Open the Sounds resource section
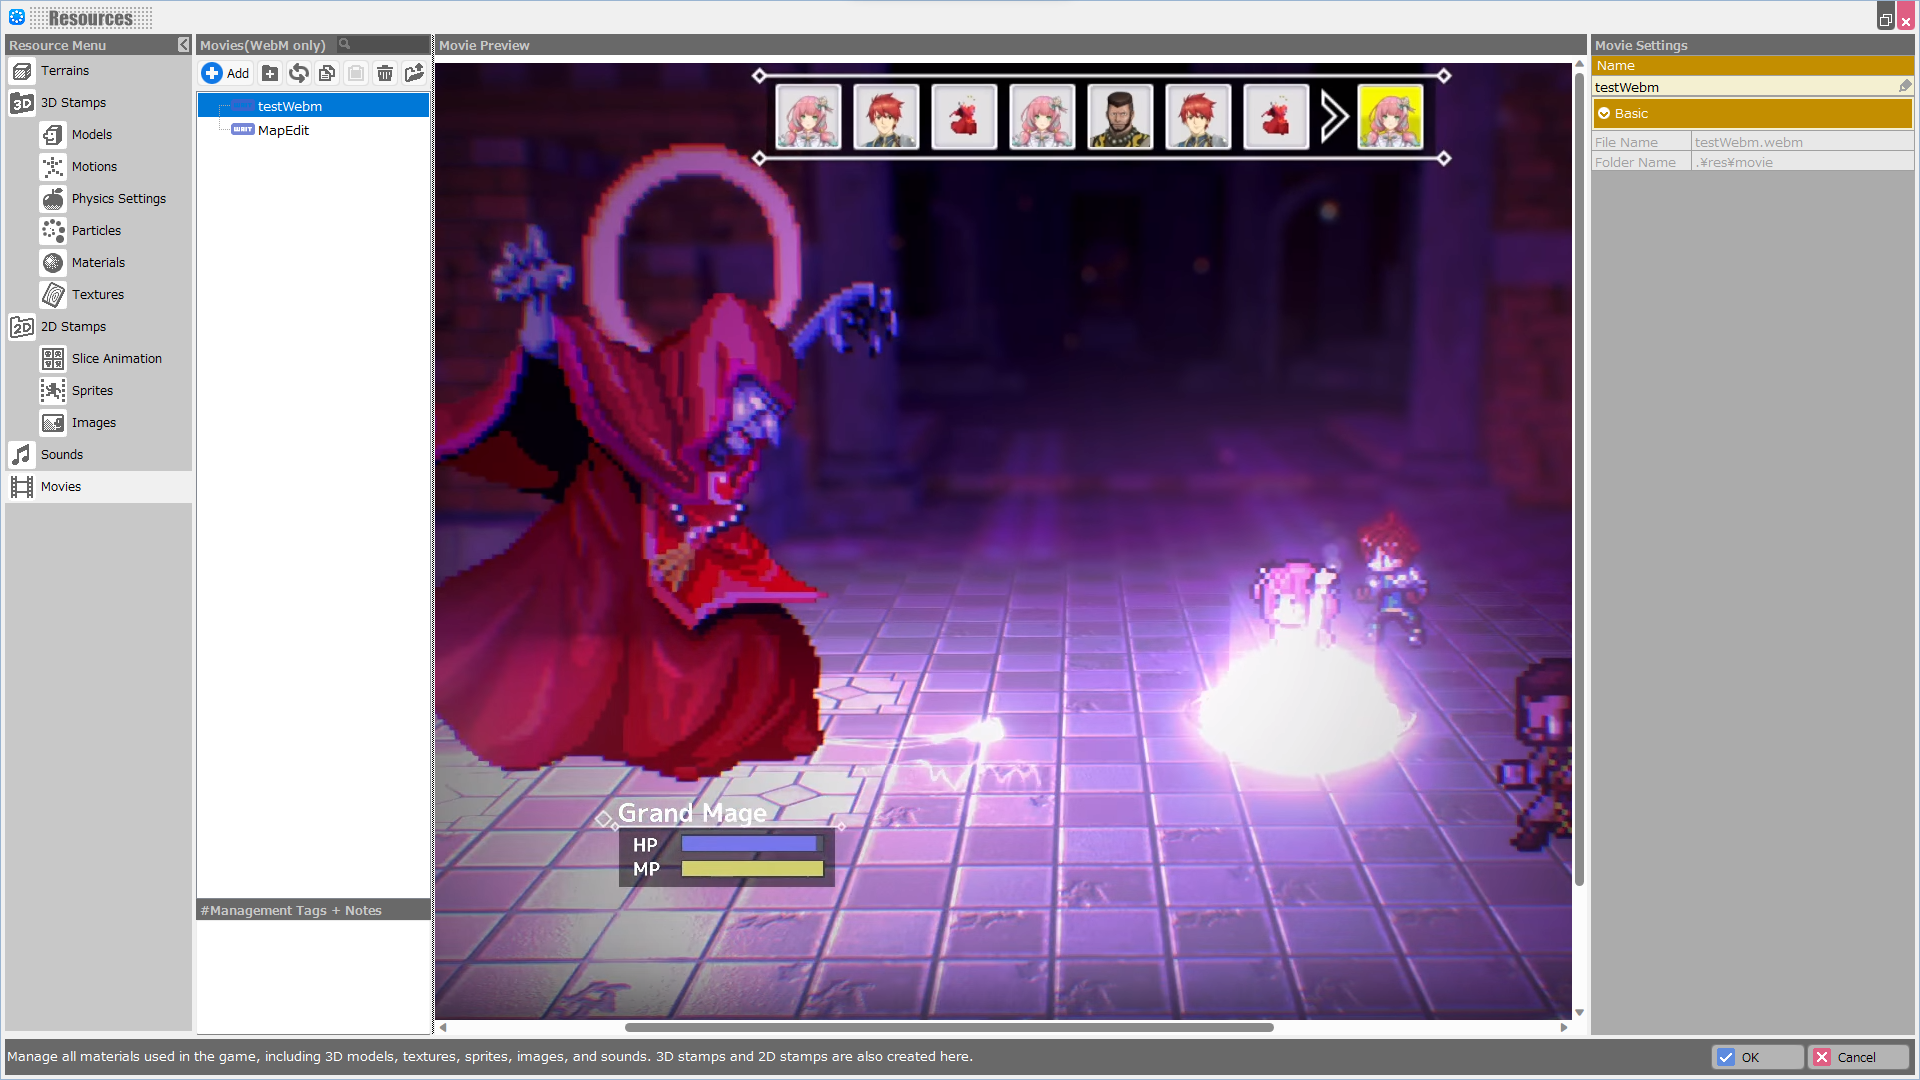Image resolution: width=1920 pixels, height=1080 pixels. (x=62, y=455)
